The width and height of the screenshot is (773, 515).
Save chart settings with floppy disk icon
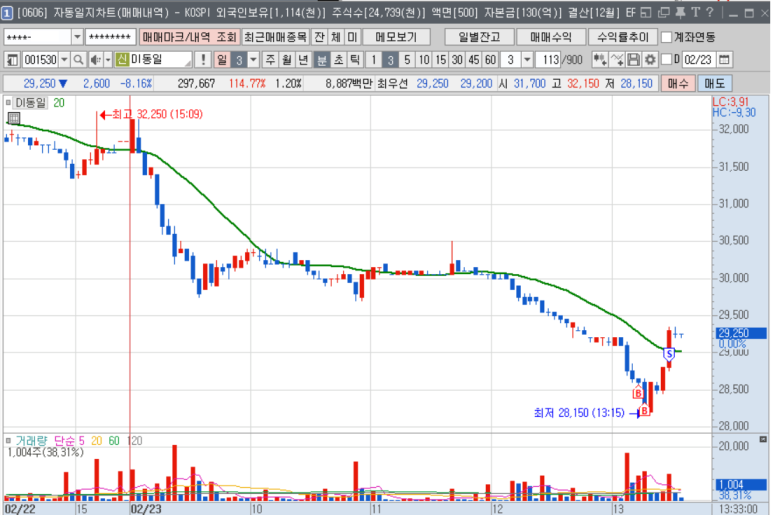(x=633, y=60)
